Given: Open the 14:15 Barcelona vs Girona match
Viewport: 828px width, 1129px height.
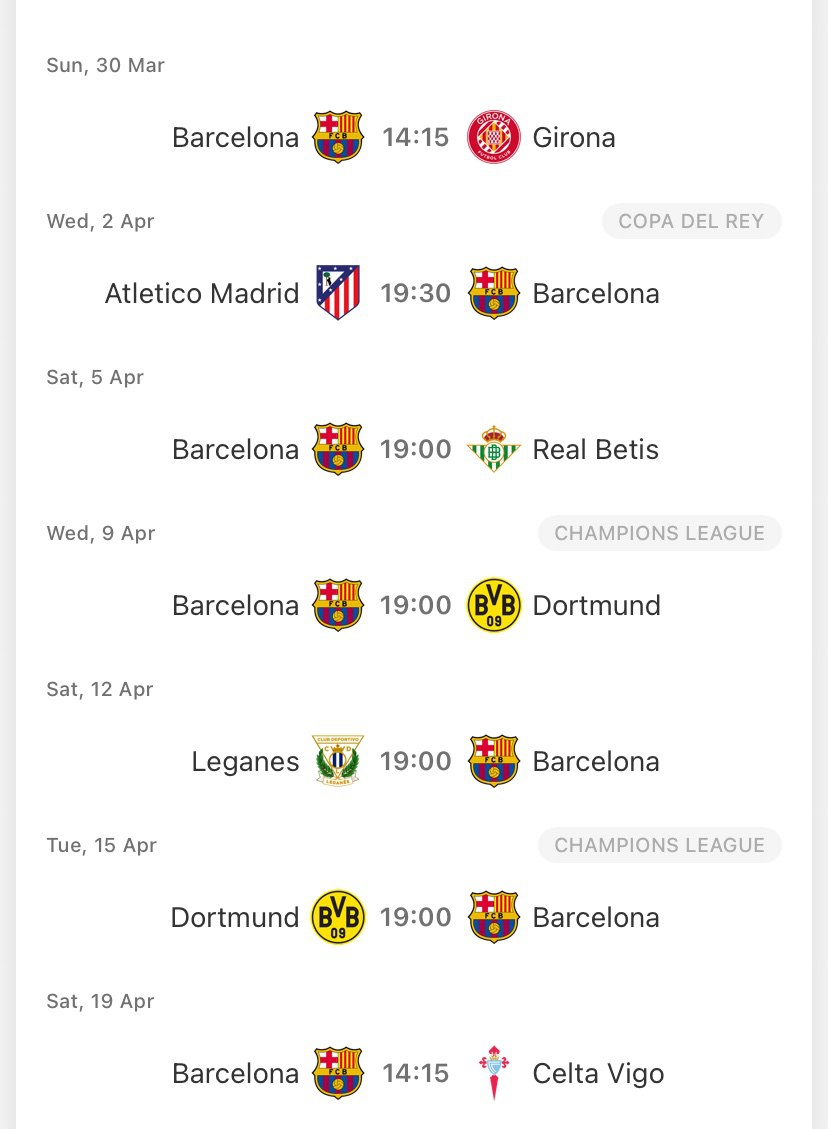Looking at the screenshot, I should coord(415,137).
